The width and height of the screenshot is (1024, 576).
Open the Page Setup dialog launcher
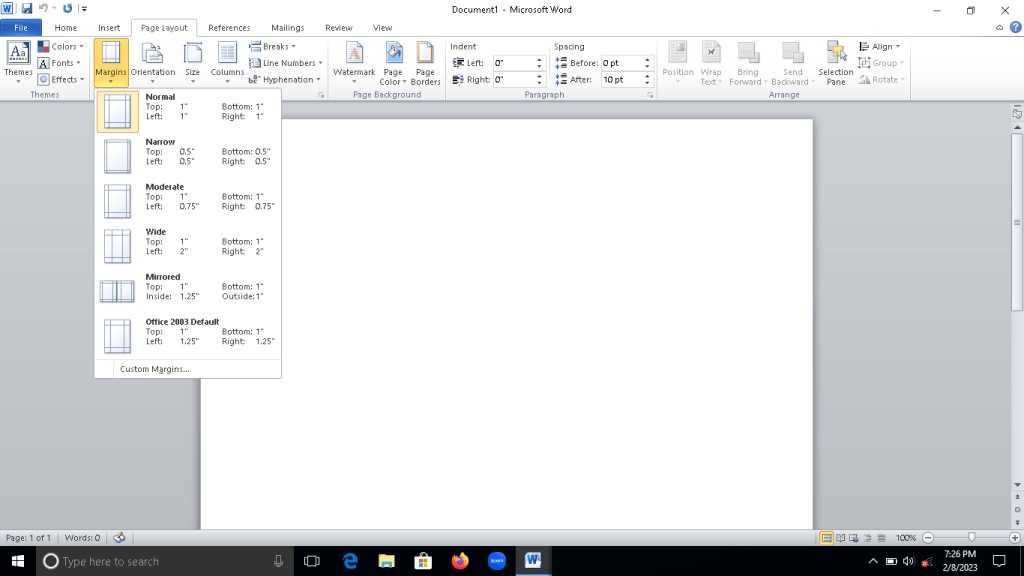click(321, 95)
